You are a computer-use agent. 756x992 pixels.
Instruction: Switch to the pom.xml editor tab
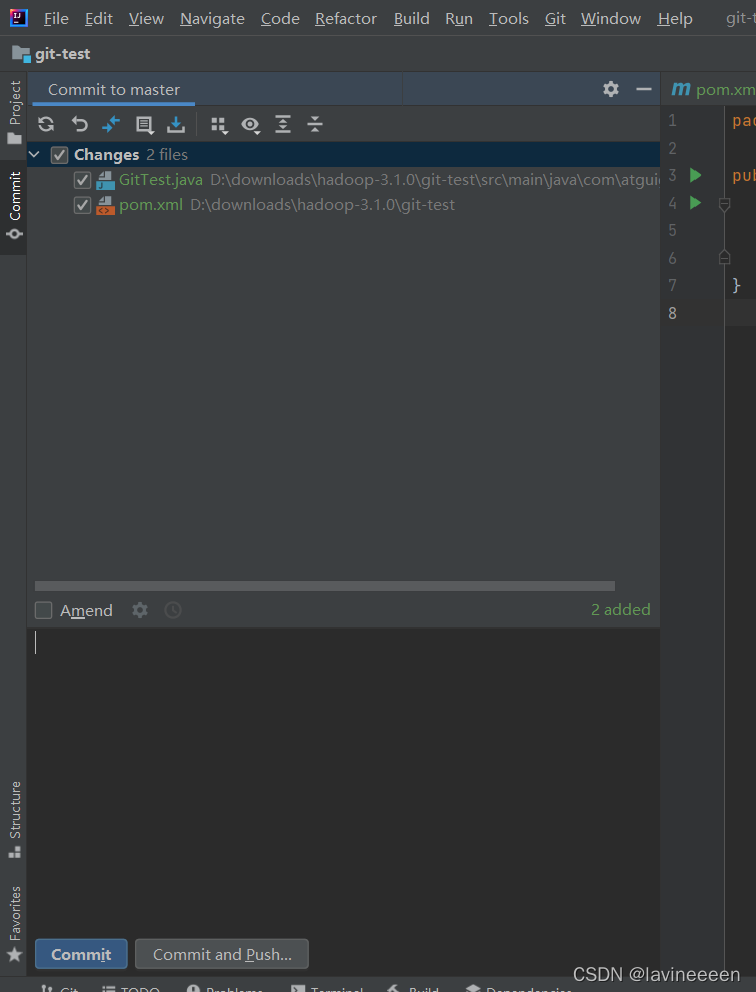pos(712,89)
